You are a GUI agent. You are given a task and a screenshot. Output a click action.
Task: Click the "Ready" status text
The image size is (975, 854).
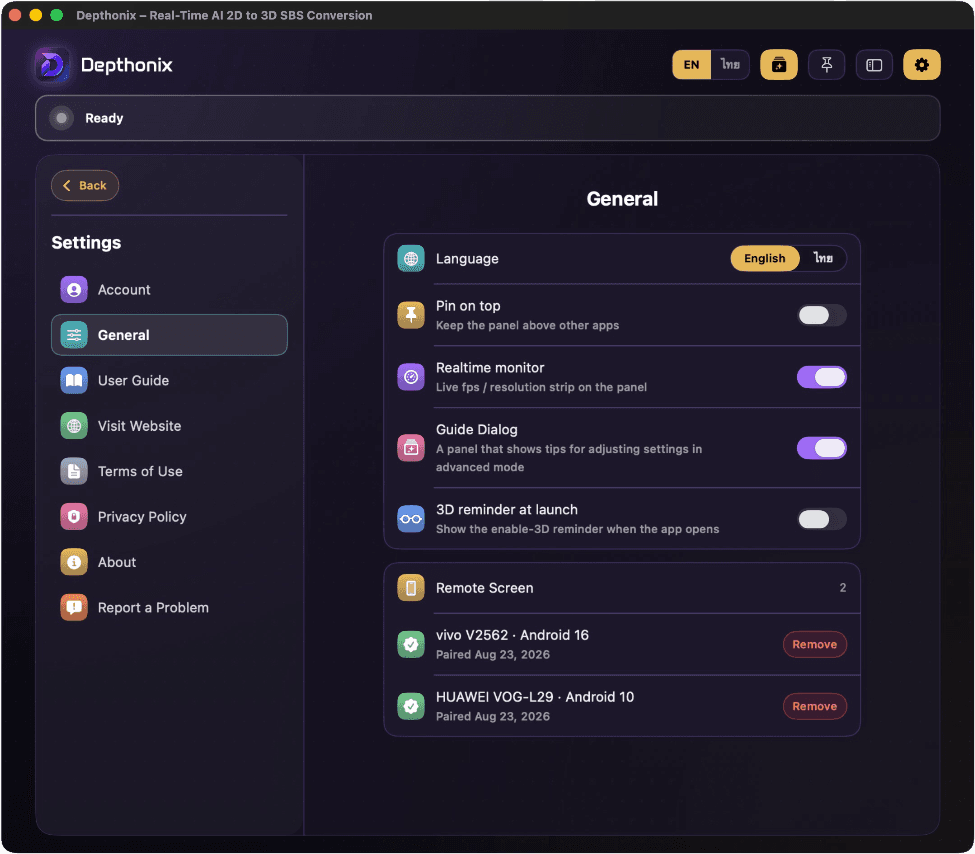pyautogui.click(x=104, y=118)
